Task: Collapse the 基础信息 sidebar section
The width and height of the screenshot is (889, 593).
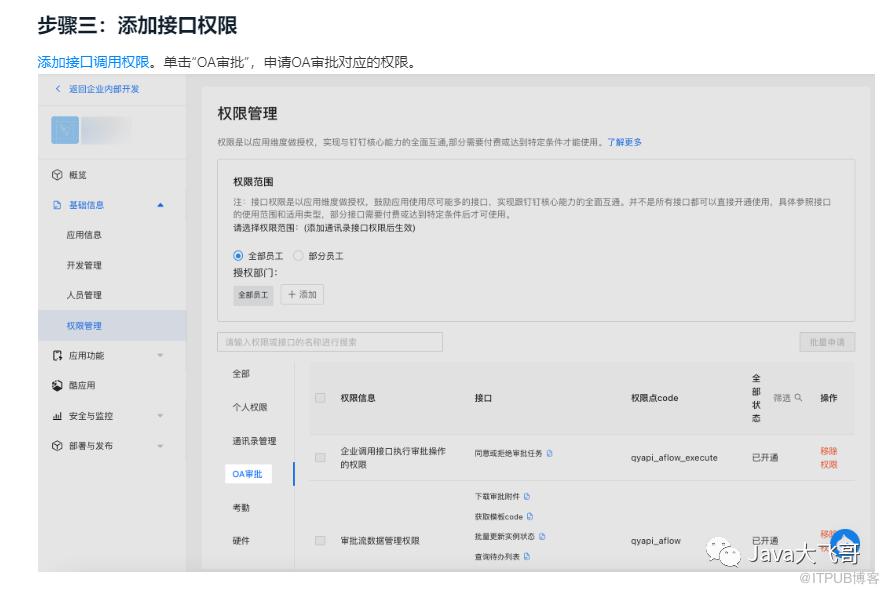Action: pyautogui.click(x=161, y=205)
